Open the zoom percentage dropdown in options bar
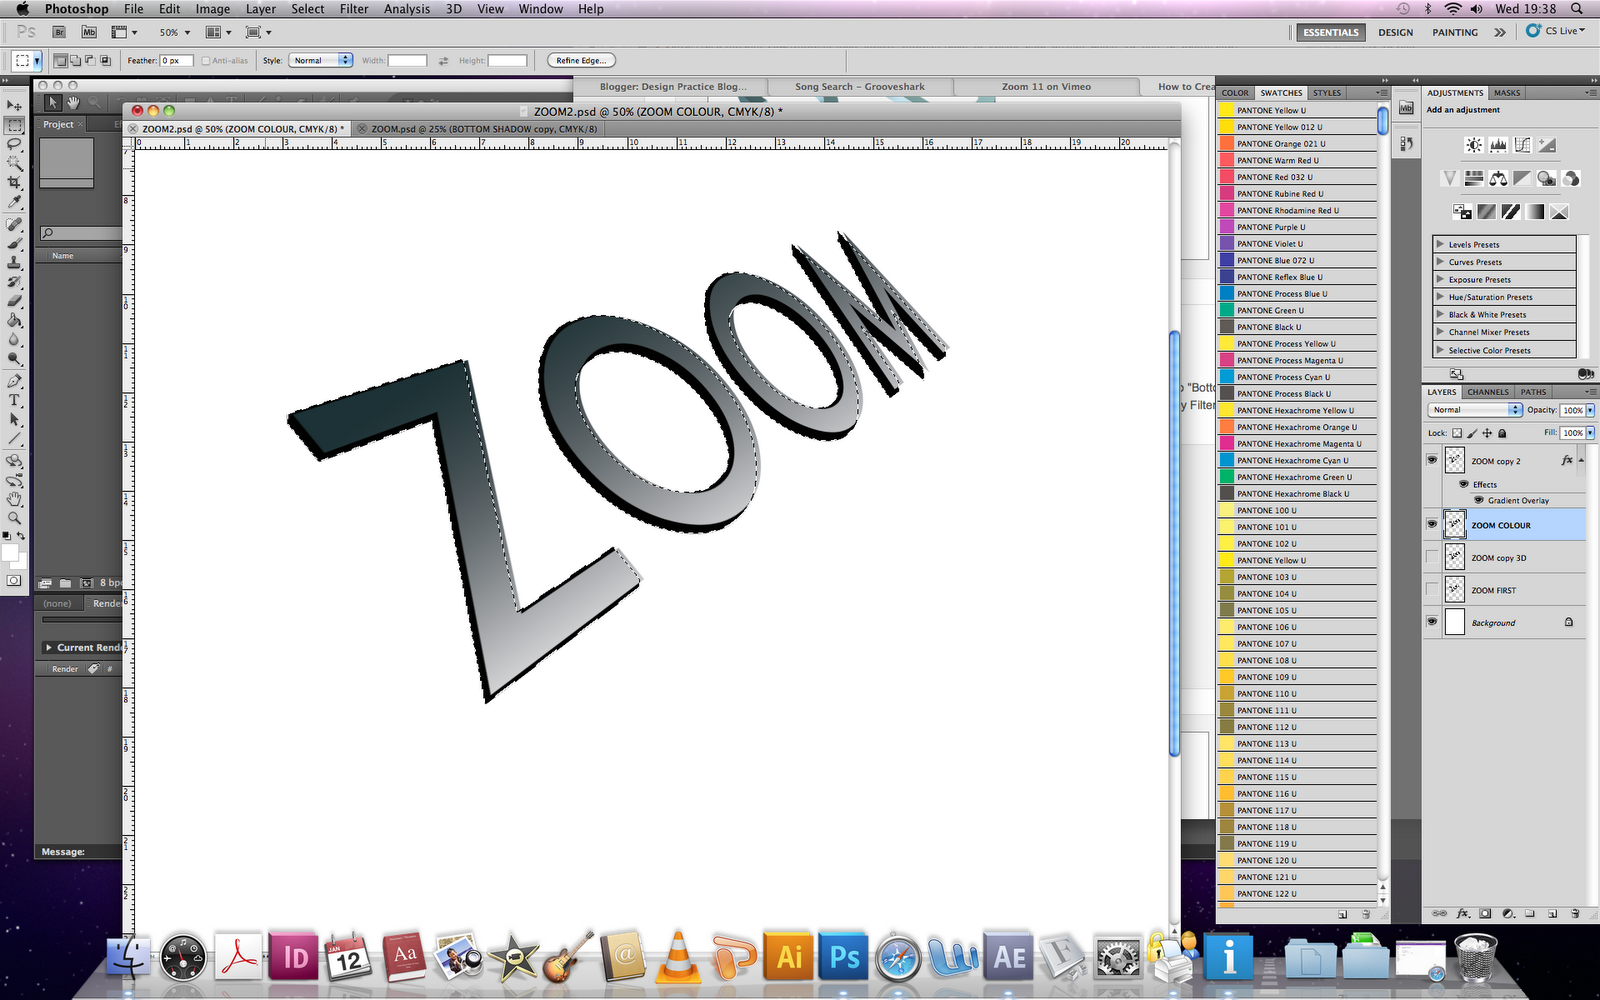The height and width of the screenshot is (1000, 1600). (x=186, y=32)
